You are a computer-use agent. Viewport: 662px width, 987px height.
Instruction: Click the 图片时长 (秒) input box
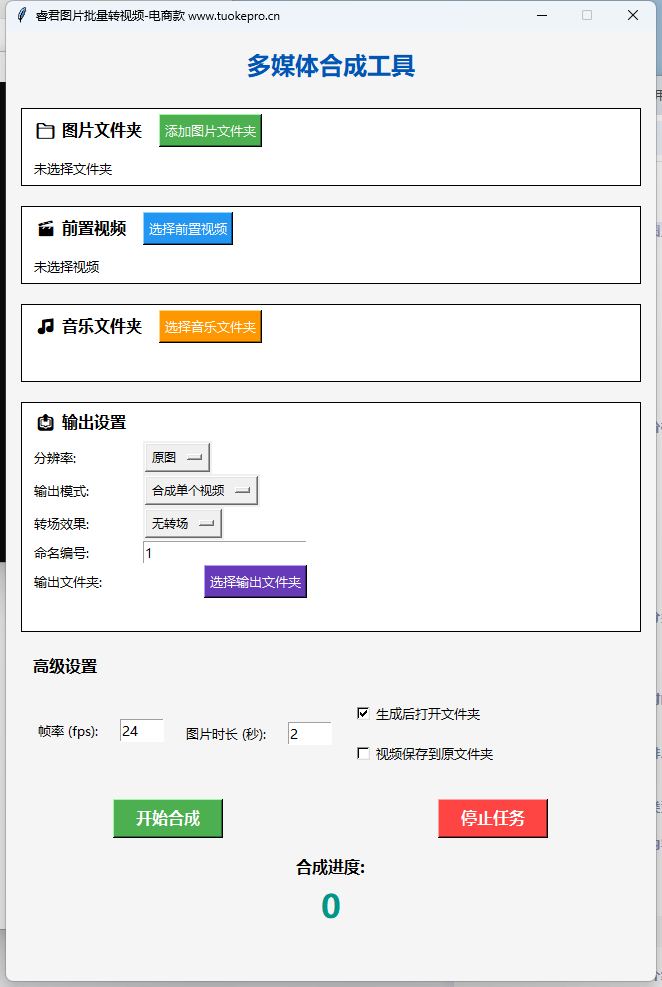pyautogui.click(x=309, y=734)
